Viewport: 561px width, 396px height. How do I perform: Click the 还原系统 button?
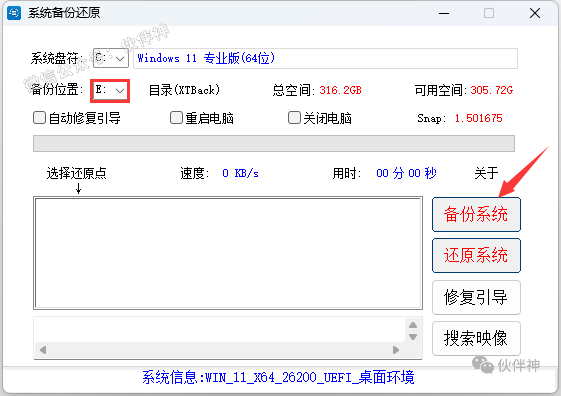(x=476, y=255)
